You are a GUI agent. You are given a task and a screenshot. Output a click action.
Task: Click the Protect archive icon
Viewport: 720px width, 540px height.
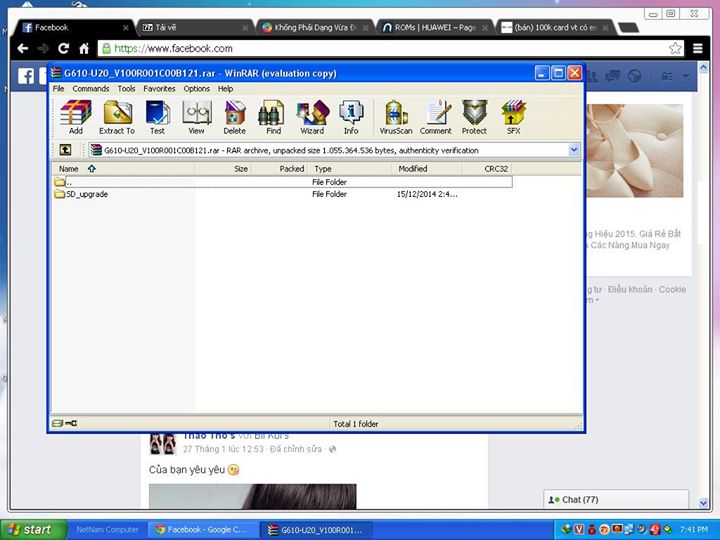474,116
